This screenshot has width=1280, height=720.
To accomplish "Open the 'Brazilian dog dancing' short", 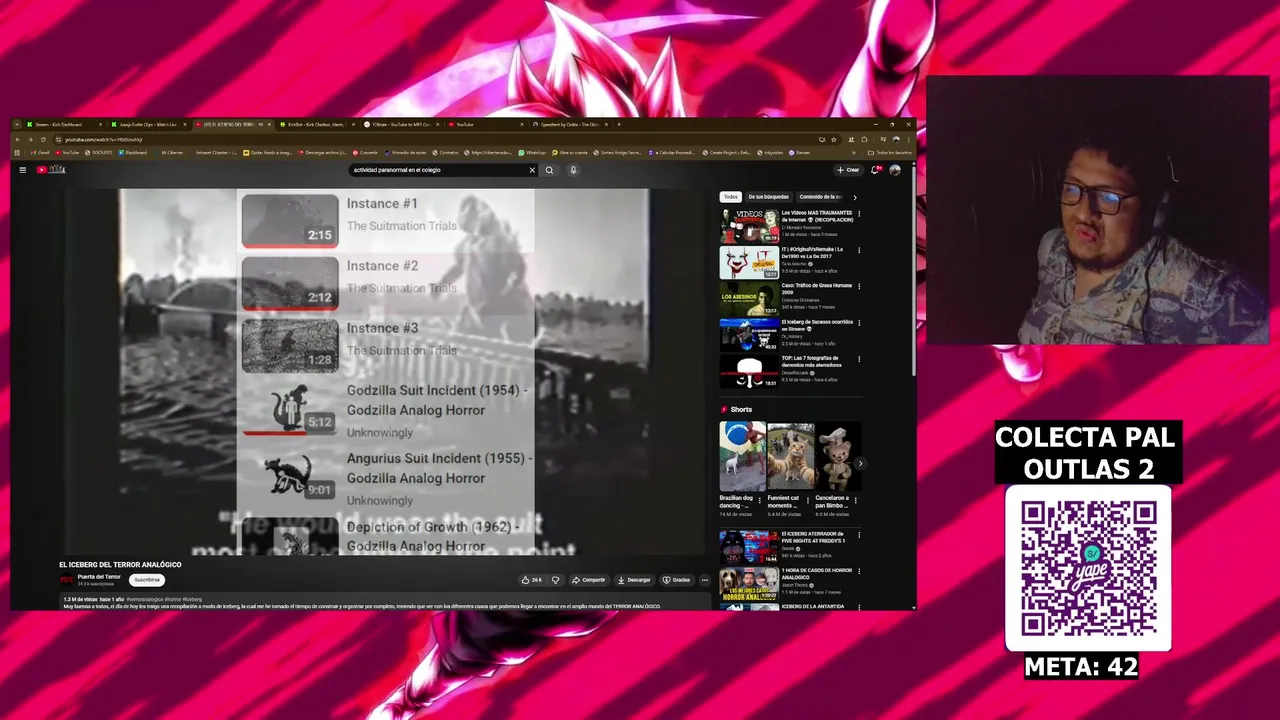I will pyautogui.click(x=742, y=456).
